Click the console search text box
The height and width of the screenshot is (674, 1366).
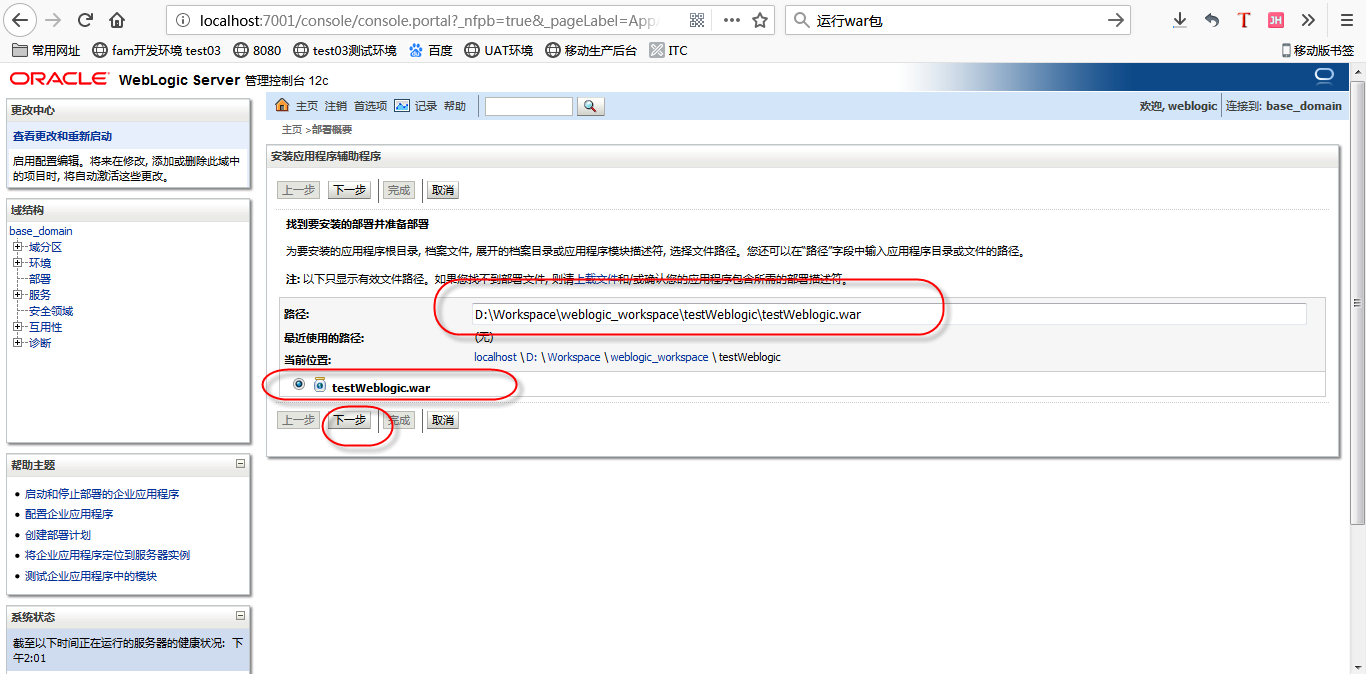click(x=529, y=106)
